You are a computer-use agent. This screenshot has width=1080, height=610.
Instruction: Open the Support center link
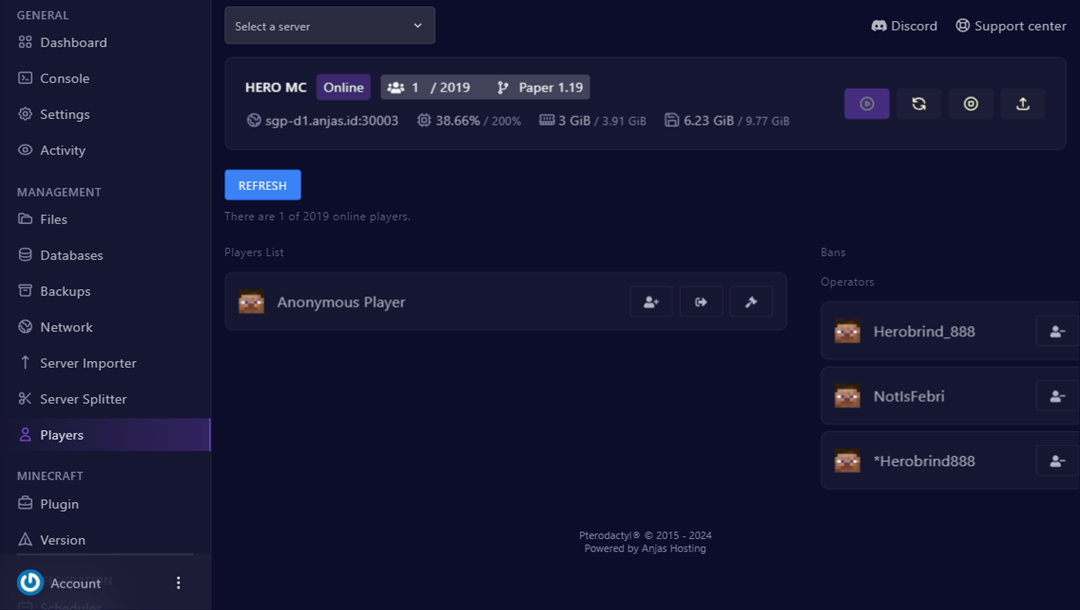(x=1011, y=26)
